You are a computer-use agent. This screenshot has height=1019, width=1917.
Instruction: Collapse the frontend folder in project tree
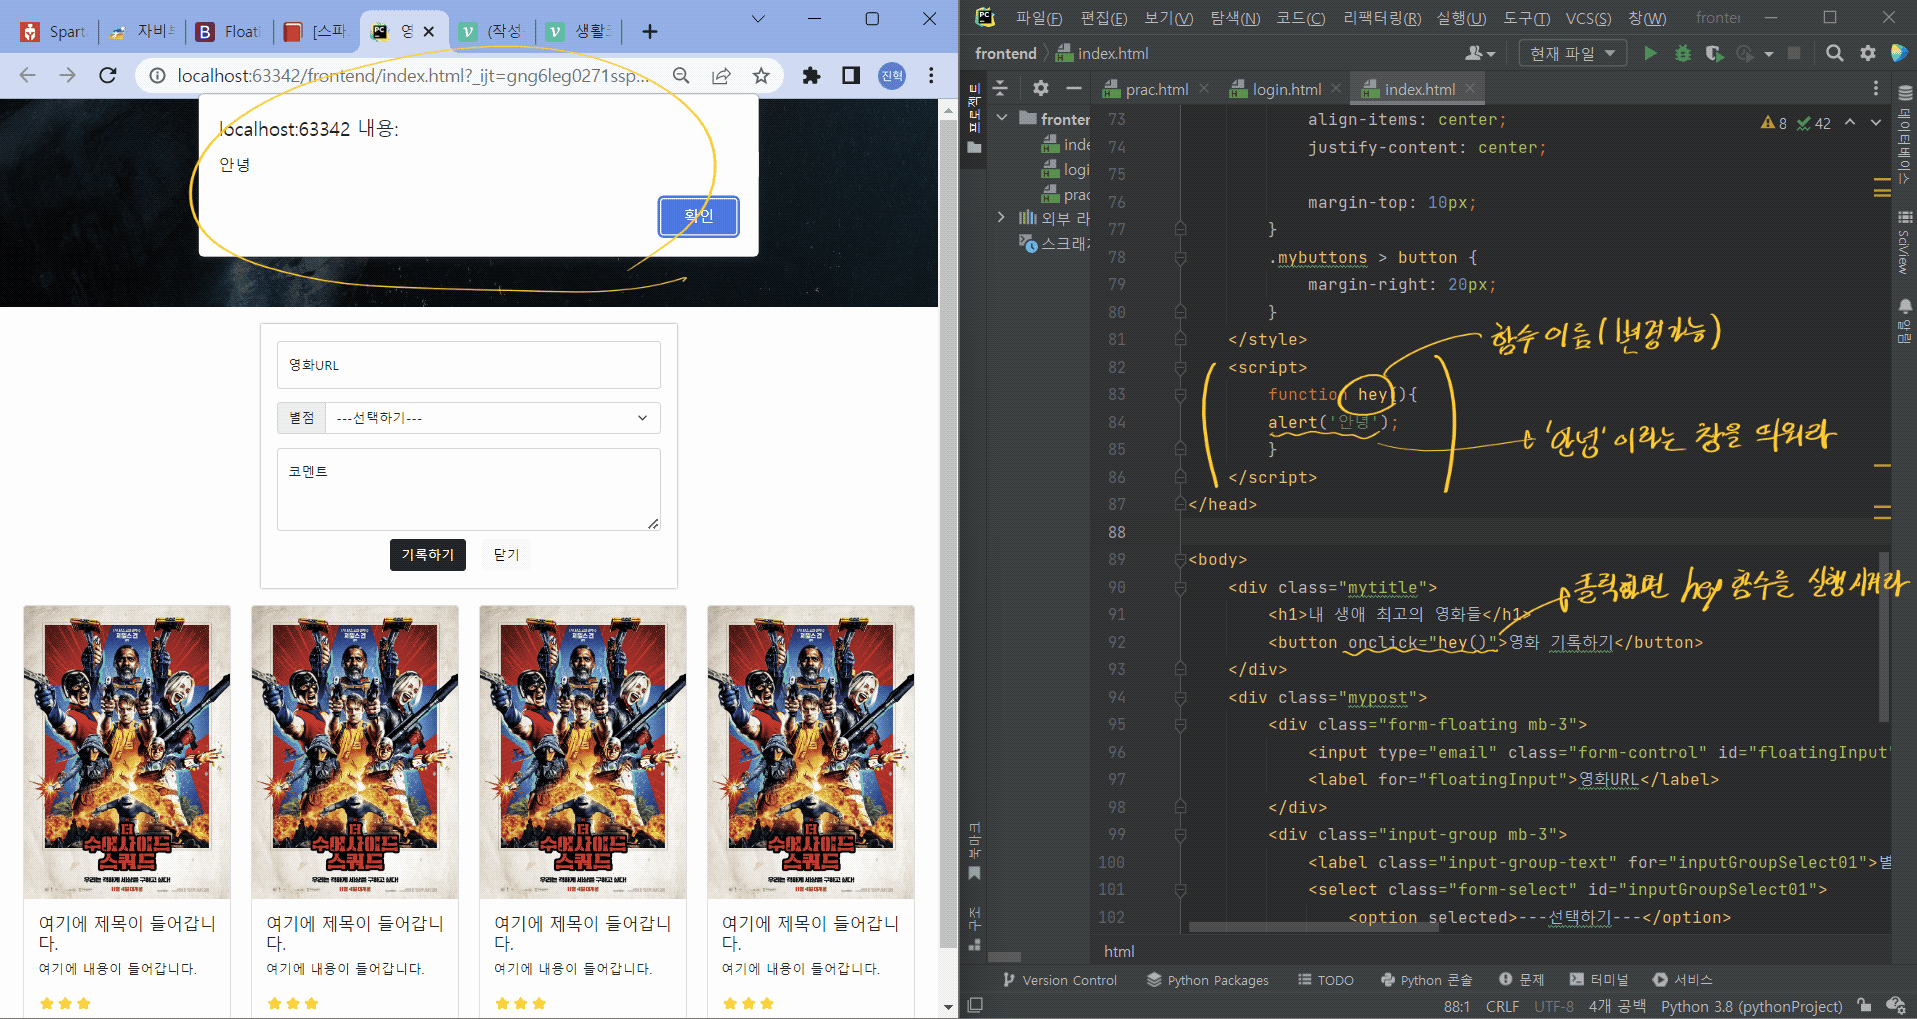point(1002,118)
